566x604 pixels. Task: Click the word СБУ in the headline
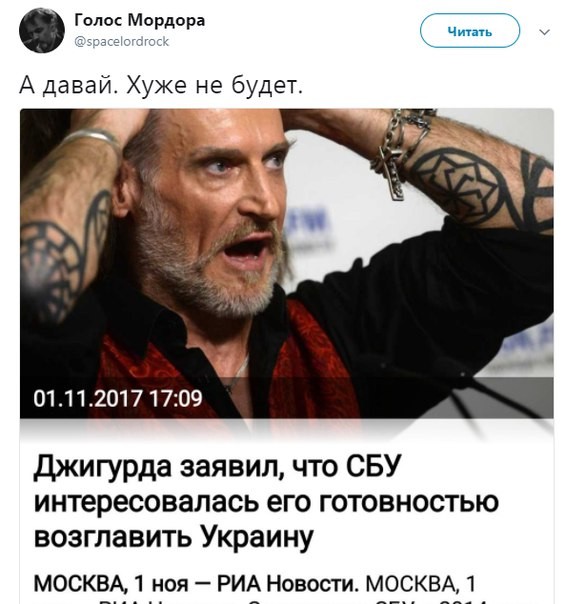coord(373,465)
